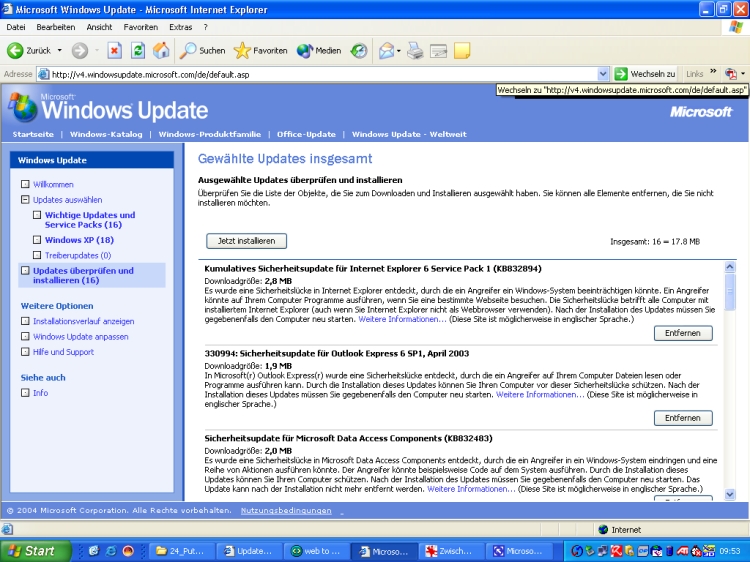The height and width of the screenshot is (562, 750).
Task: Open Windows Update - Weltweit link
Action: tap(409, 134)
